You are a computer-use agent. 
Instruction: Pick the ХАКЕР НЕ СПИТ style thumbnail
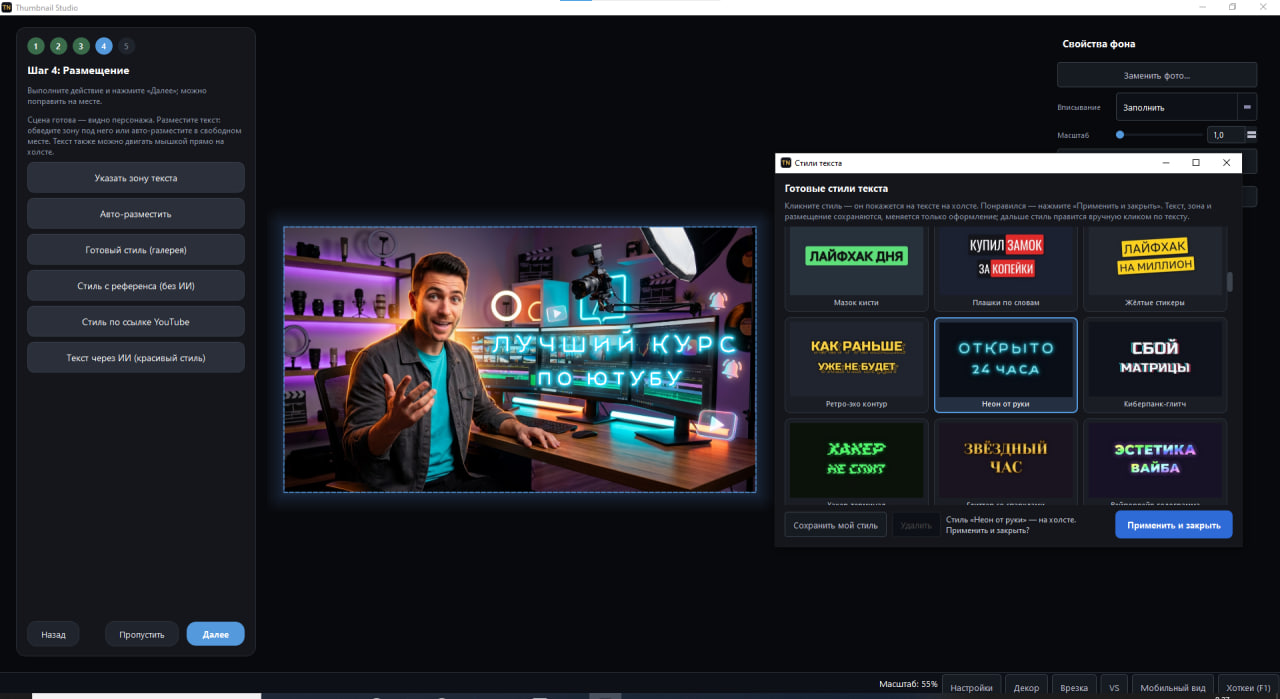856,460
